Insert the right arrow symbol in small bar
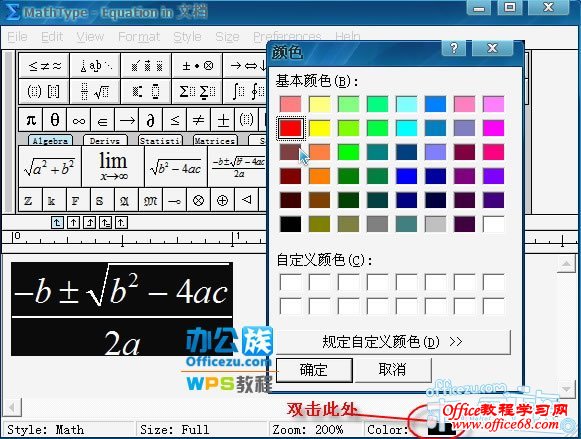 point(127,120)
